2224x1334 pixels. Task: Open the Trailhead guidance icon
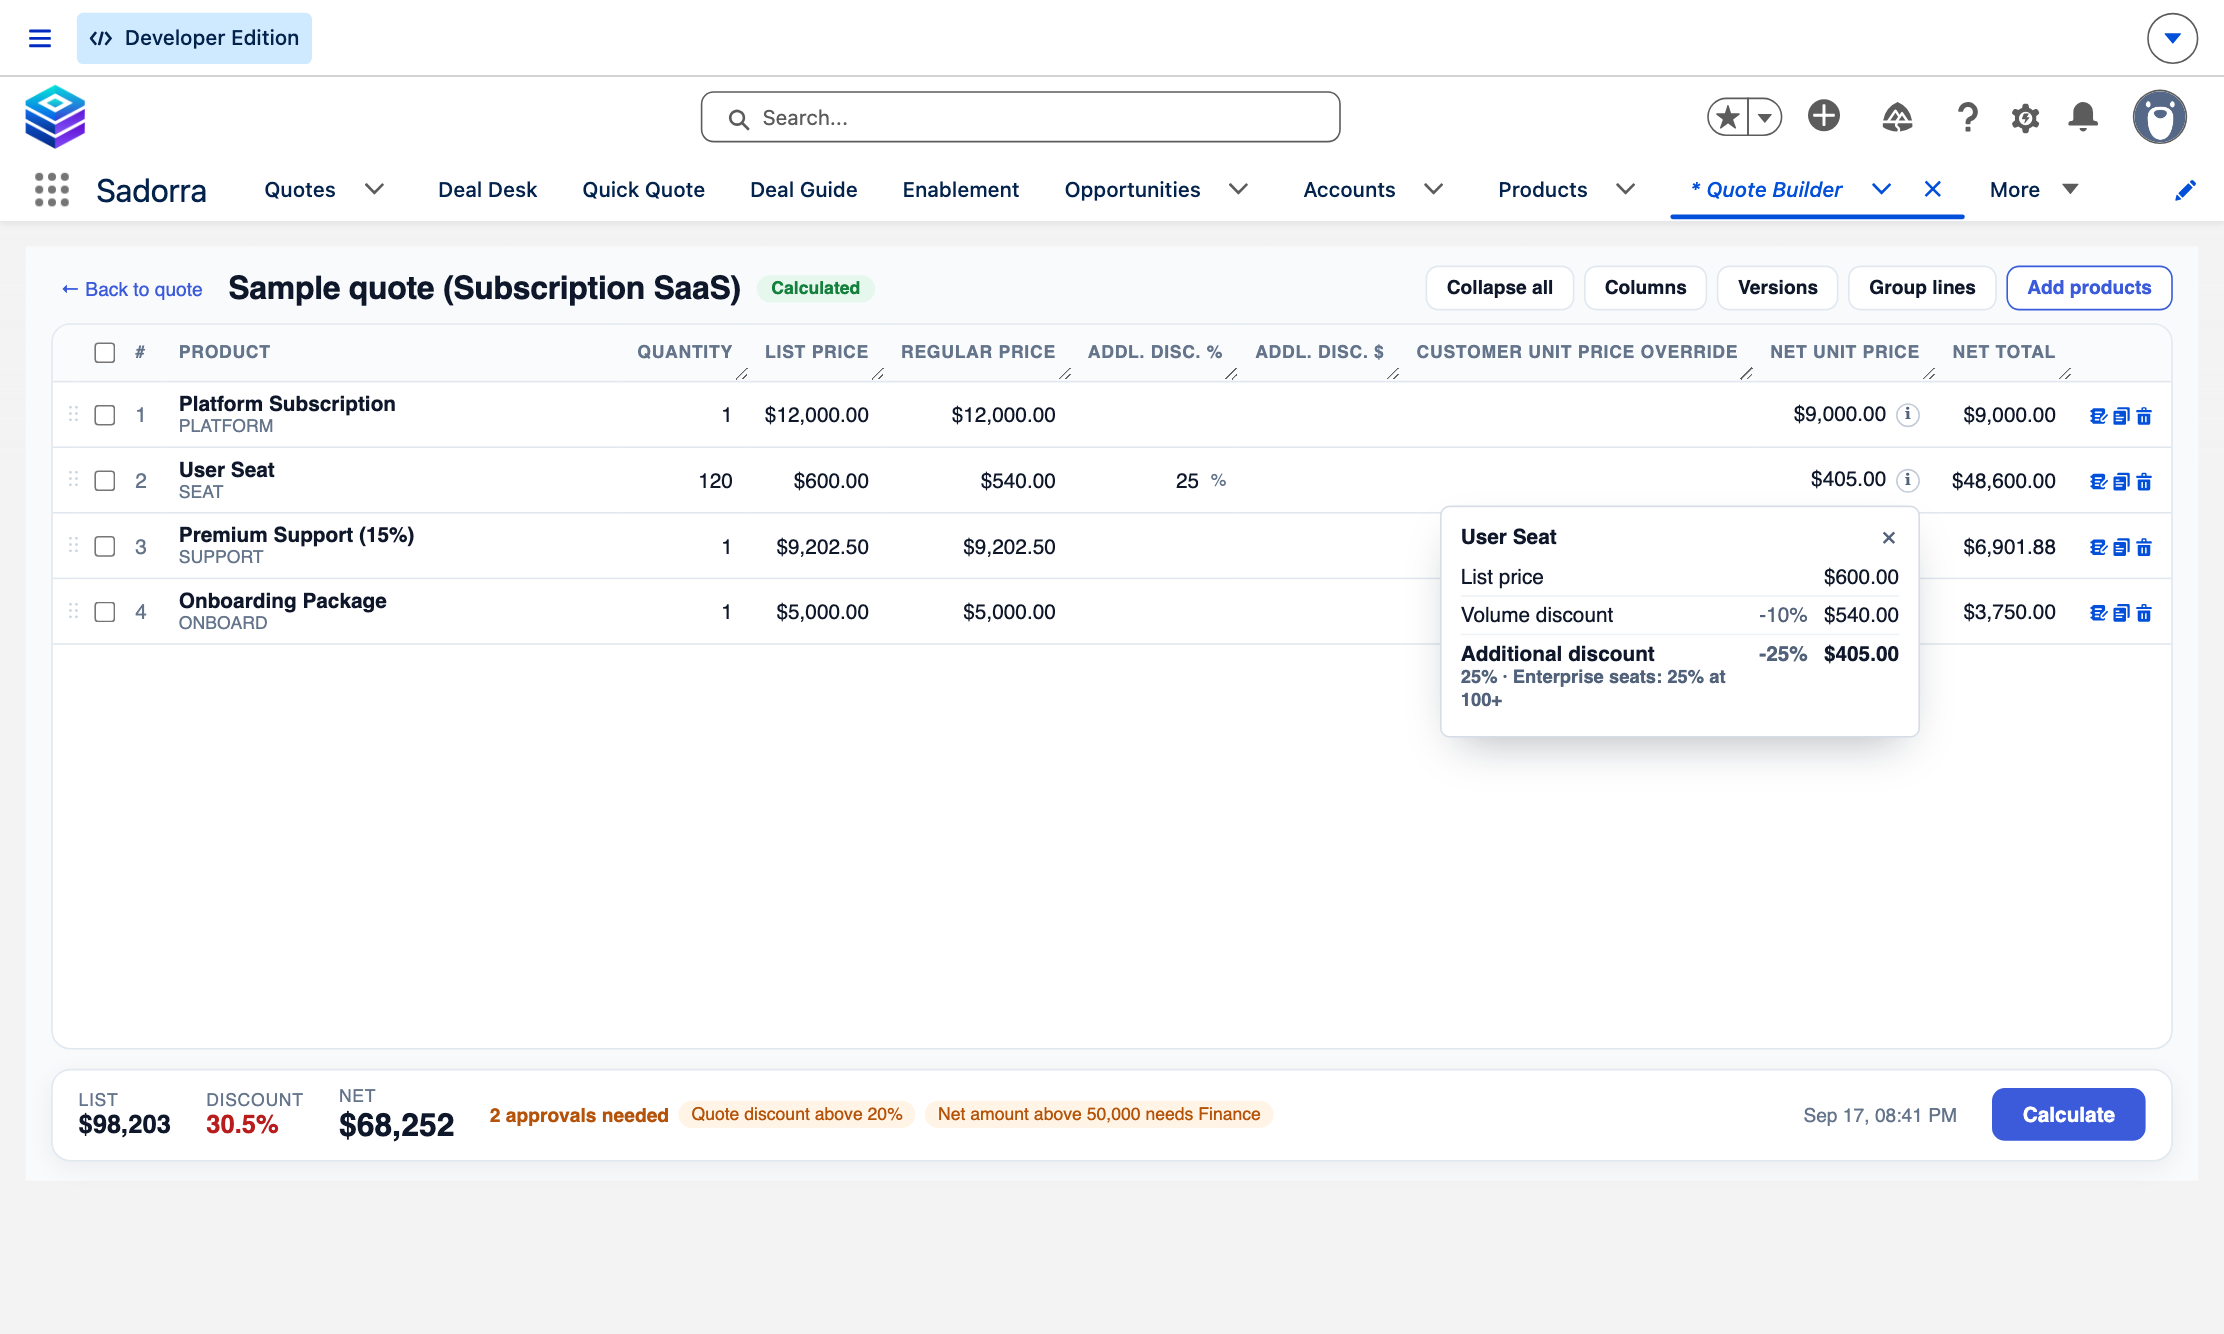coord(1897,117)
